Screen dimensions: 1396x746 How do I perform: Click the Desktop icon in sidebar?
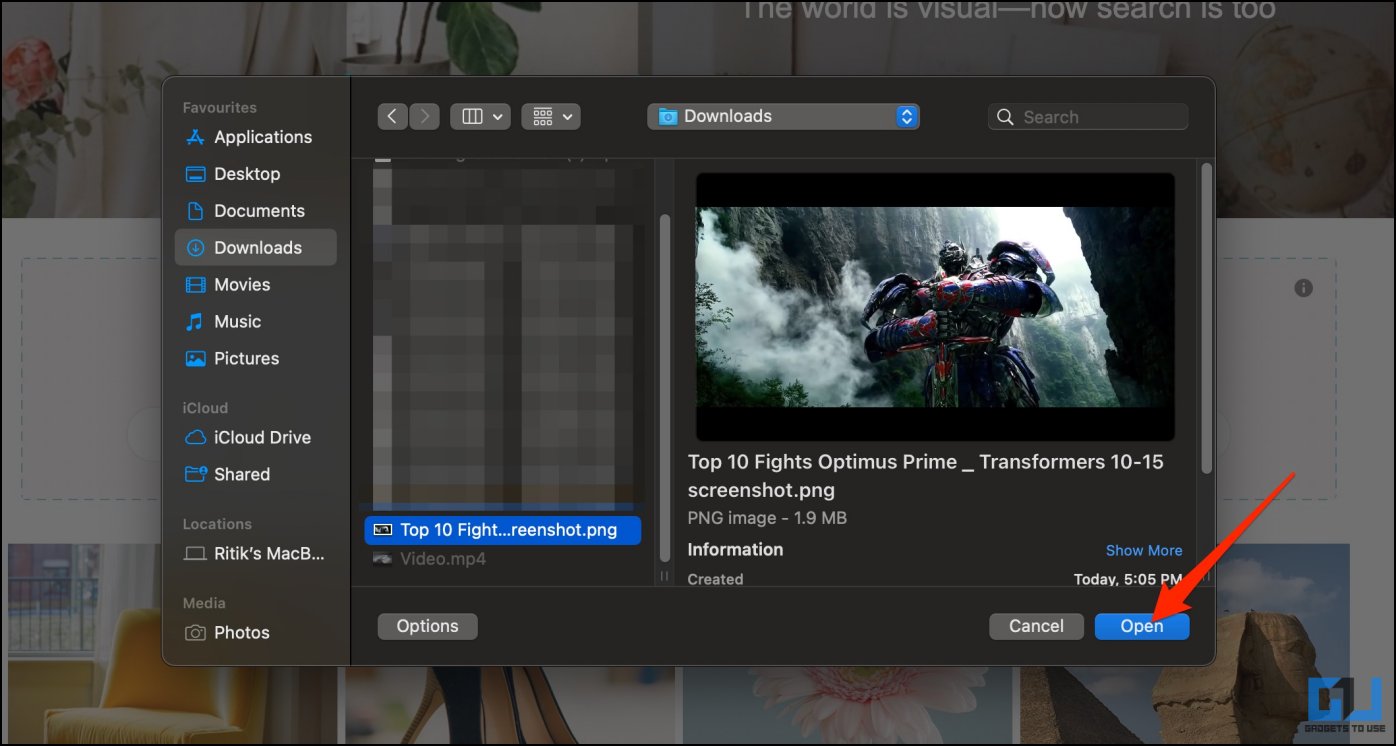(196, 174)
